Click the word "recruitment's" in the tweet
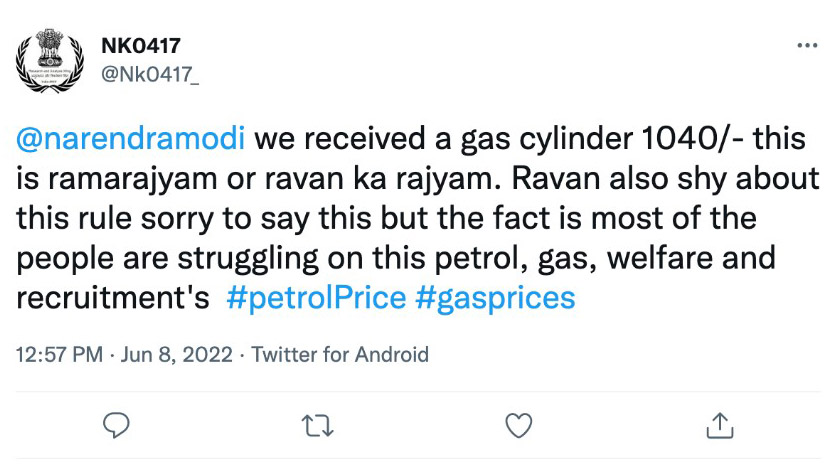 (x=111, y=298)
